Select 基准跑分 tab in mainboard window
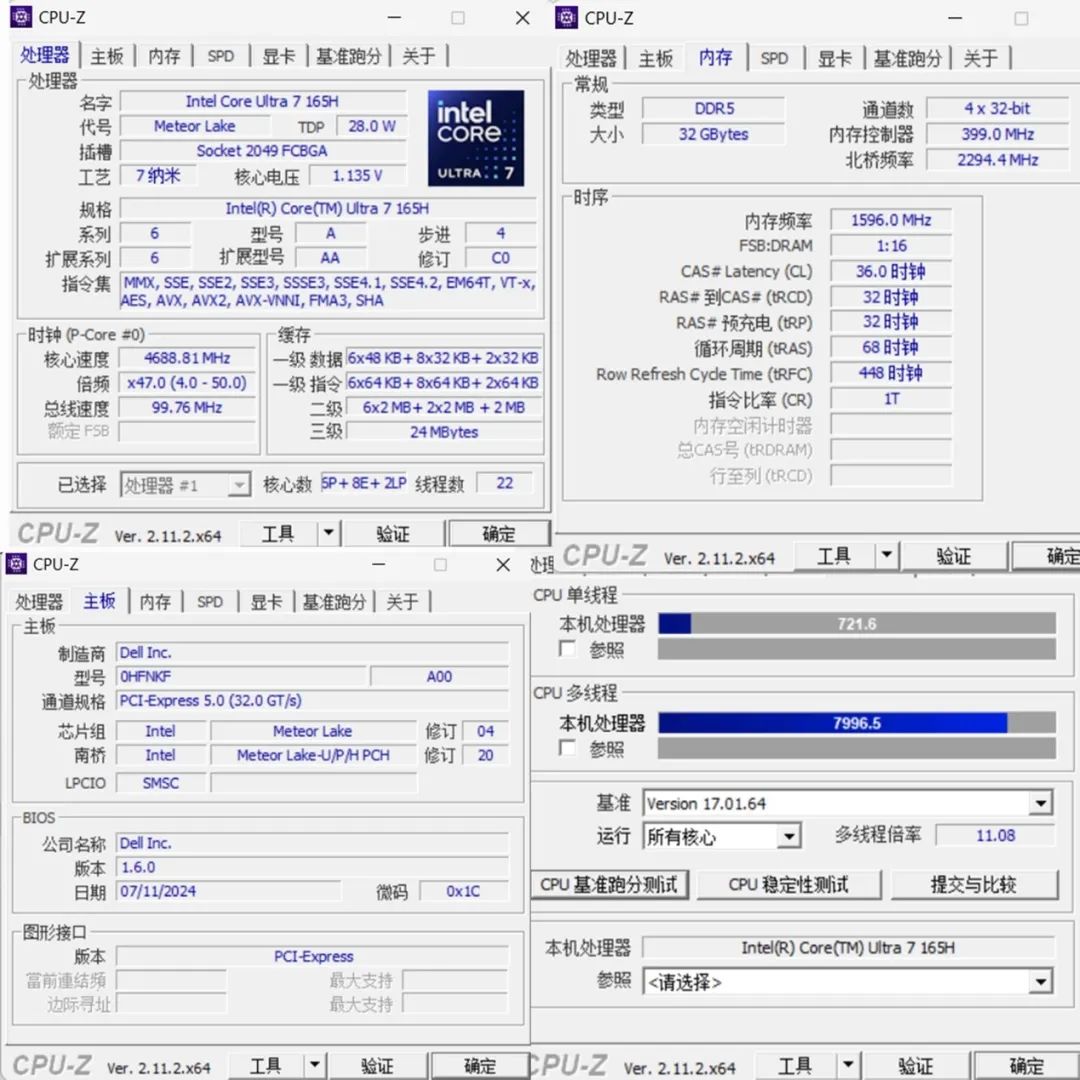The height and width of the screenshot is (1080, 1080). coord(334,602)
